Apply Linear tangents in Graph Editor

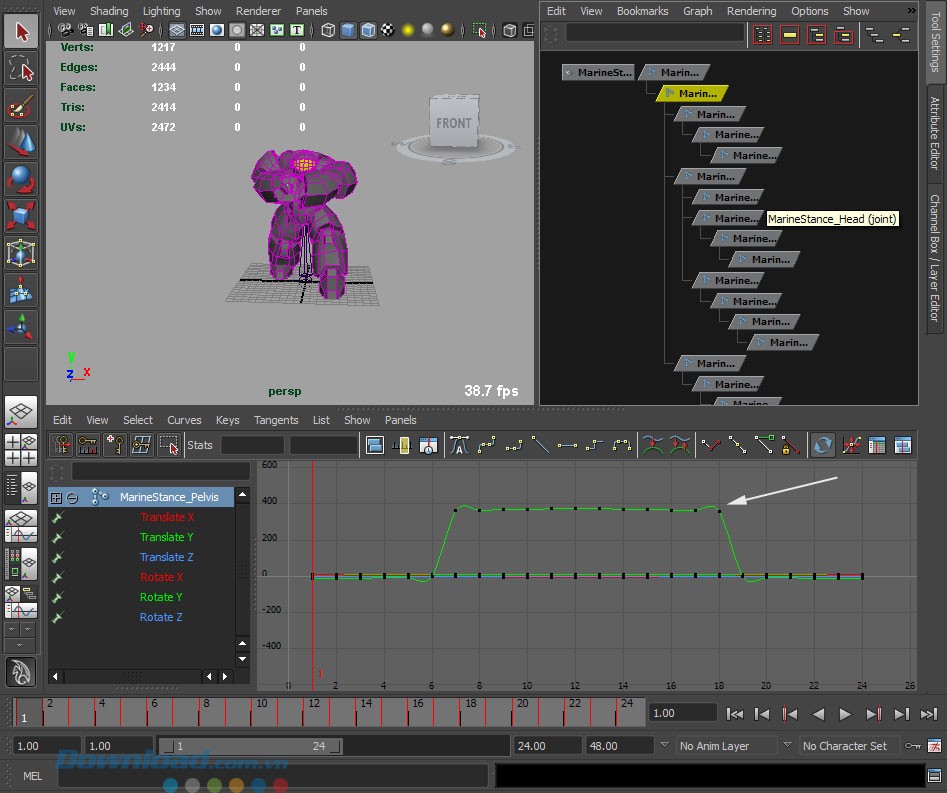tap(539, 445)
